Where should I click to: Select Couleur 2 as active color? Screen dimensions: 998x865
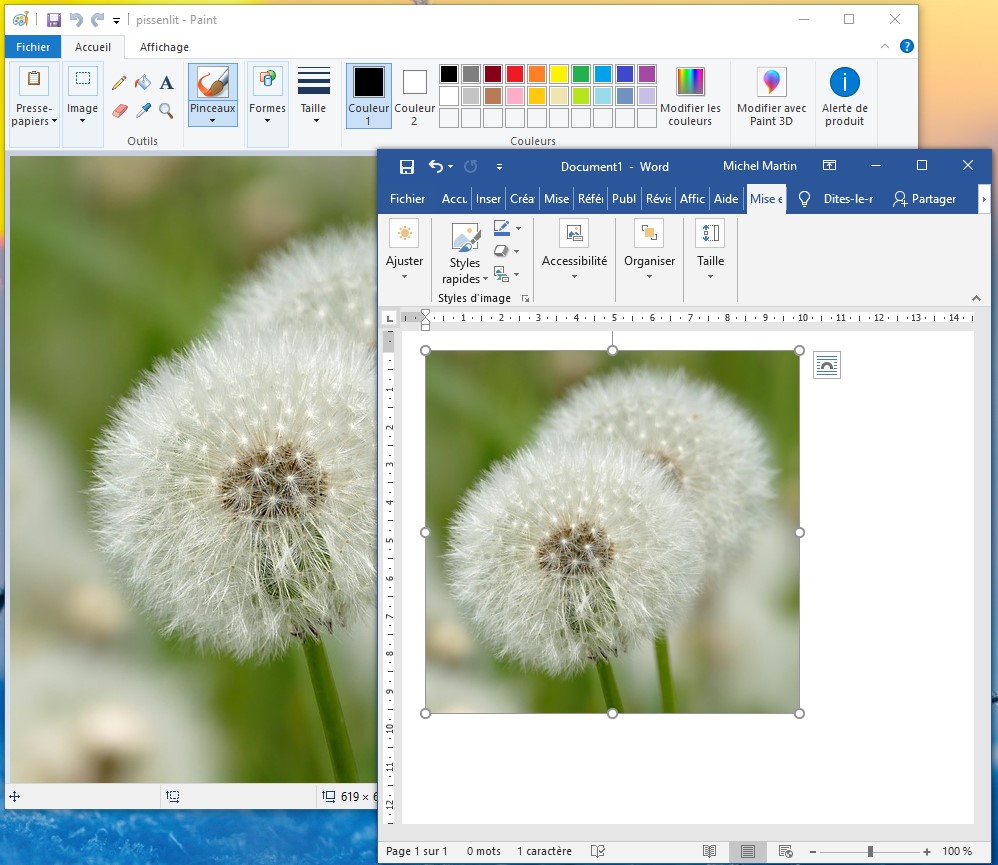point(414,95)
